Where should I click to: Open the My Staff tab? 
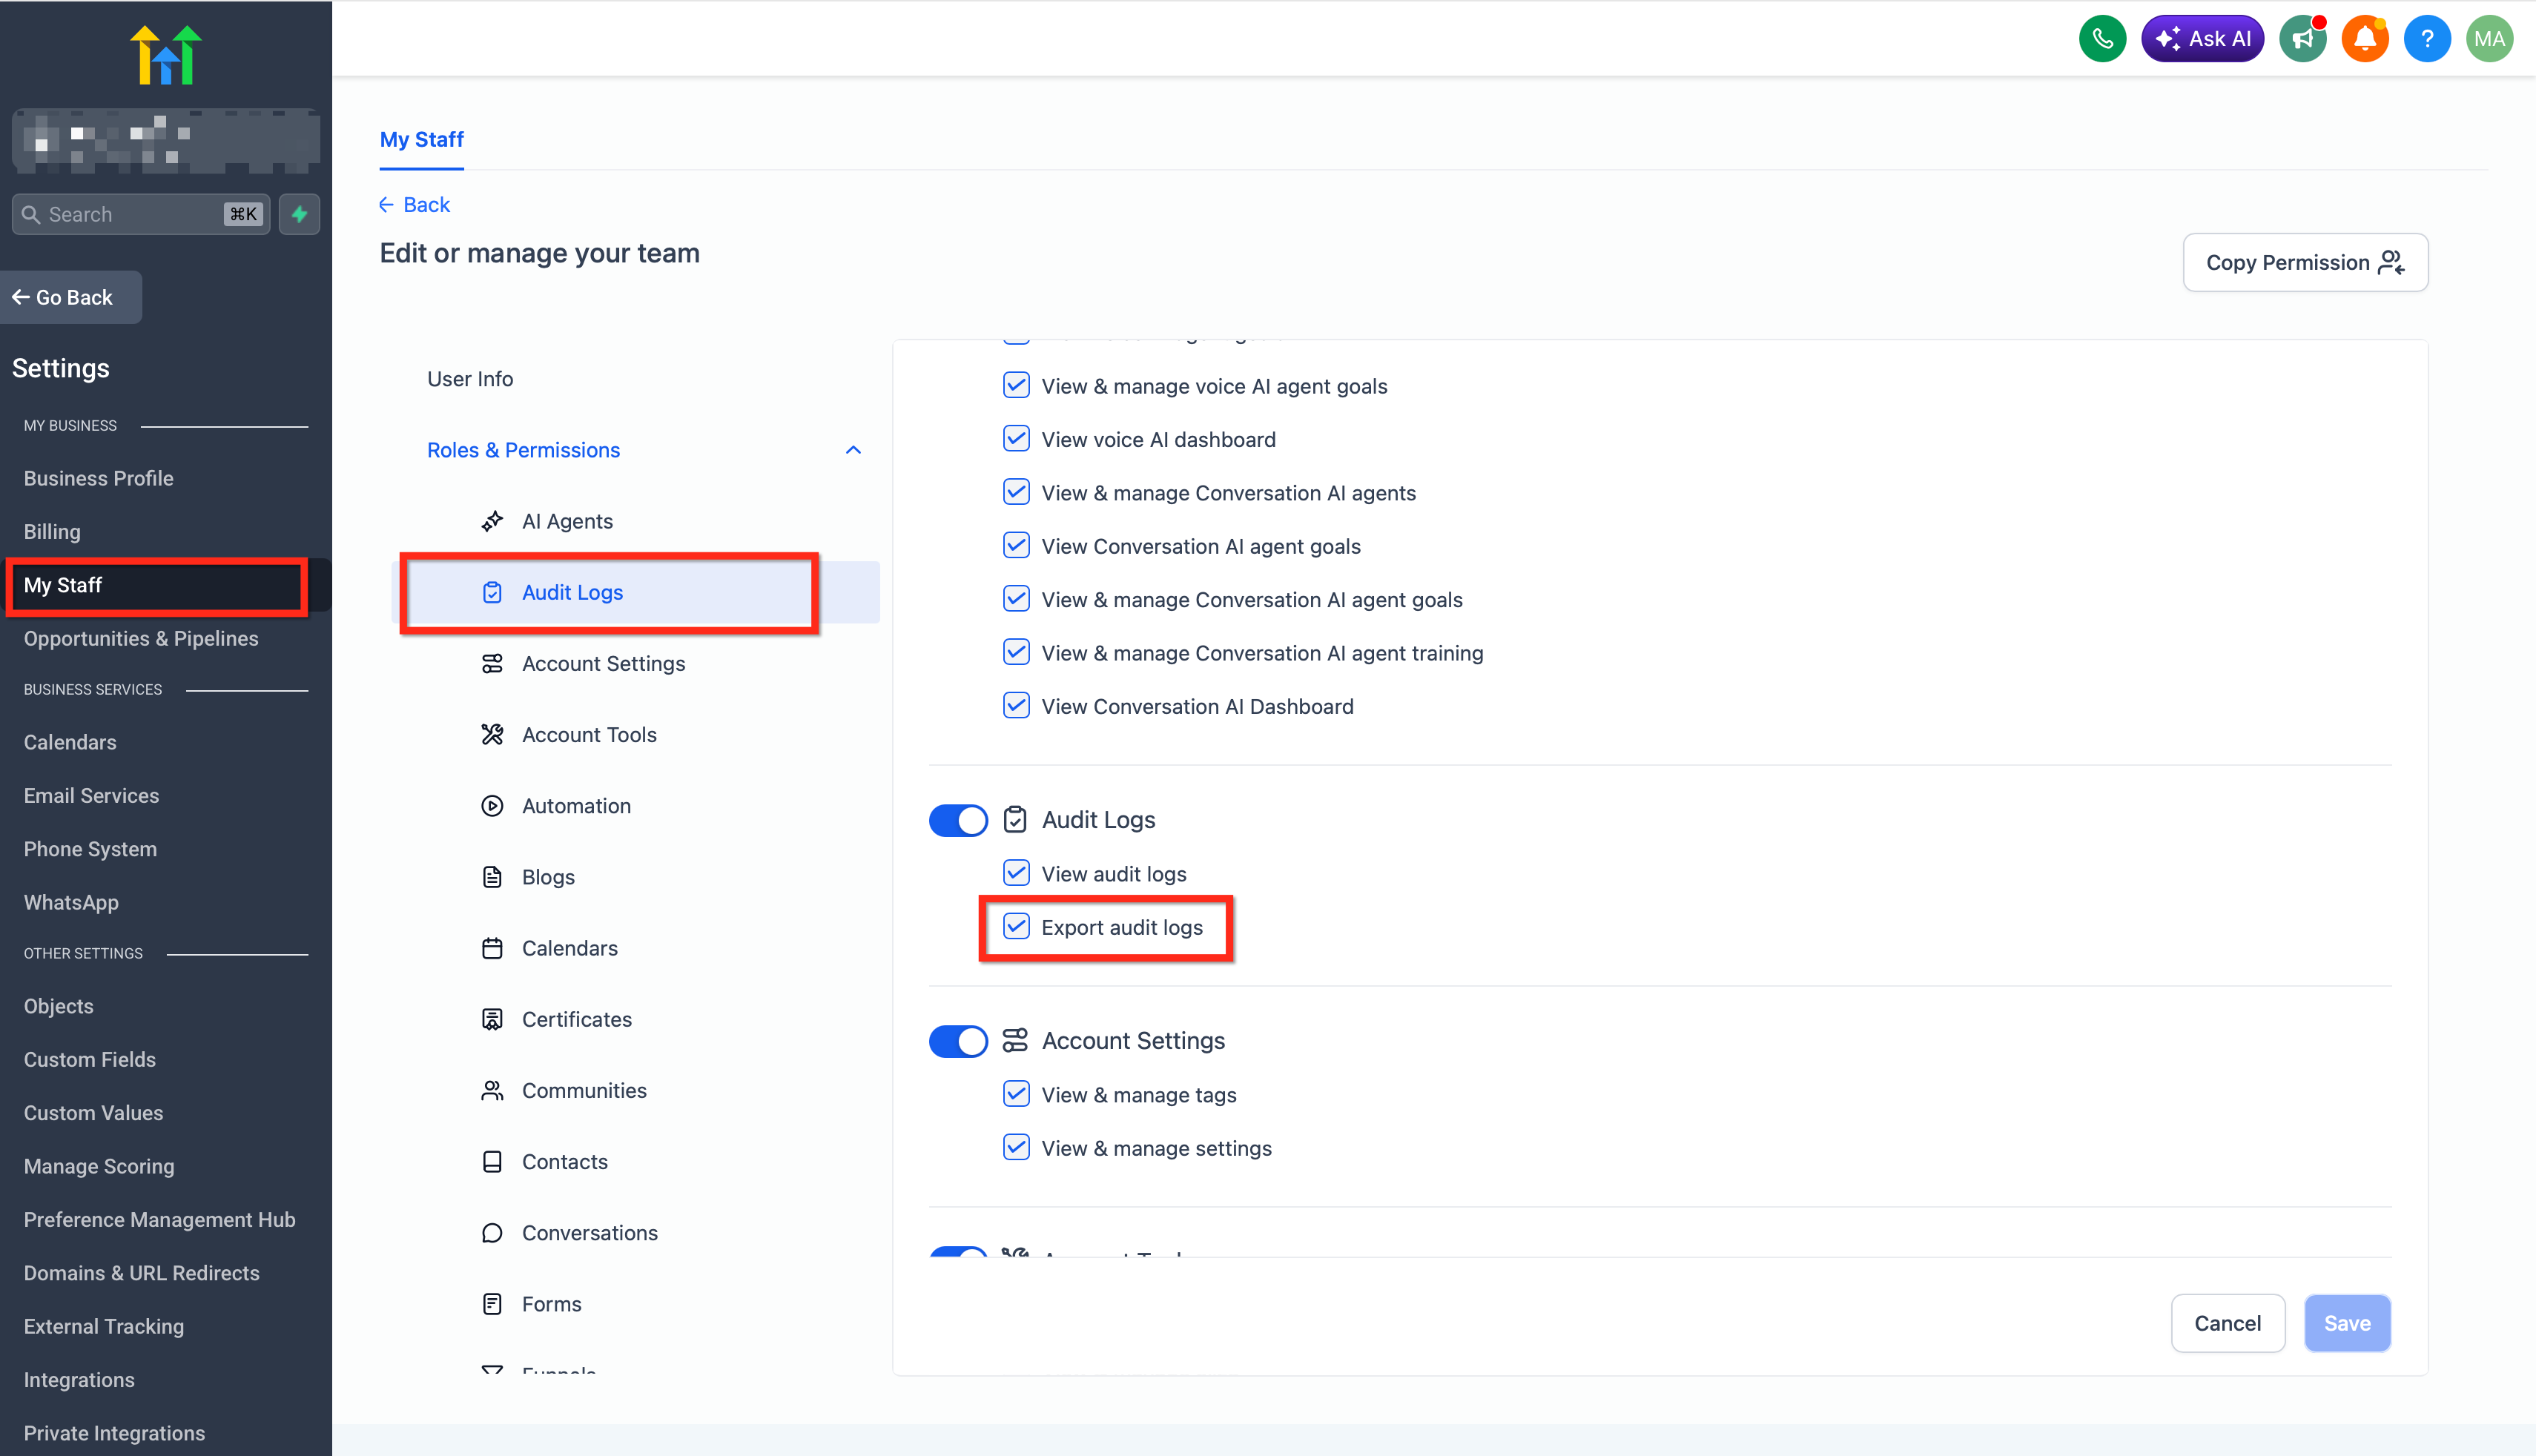click(x=421, y=140)
